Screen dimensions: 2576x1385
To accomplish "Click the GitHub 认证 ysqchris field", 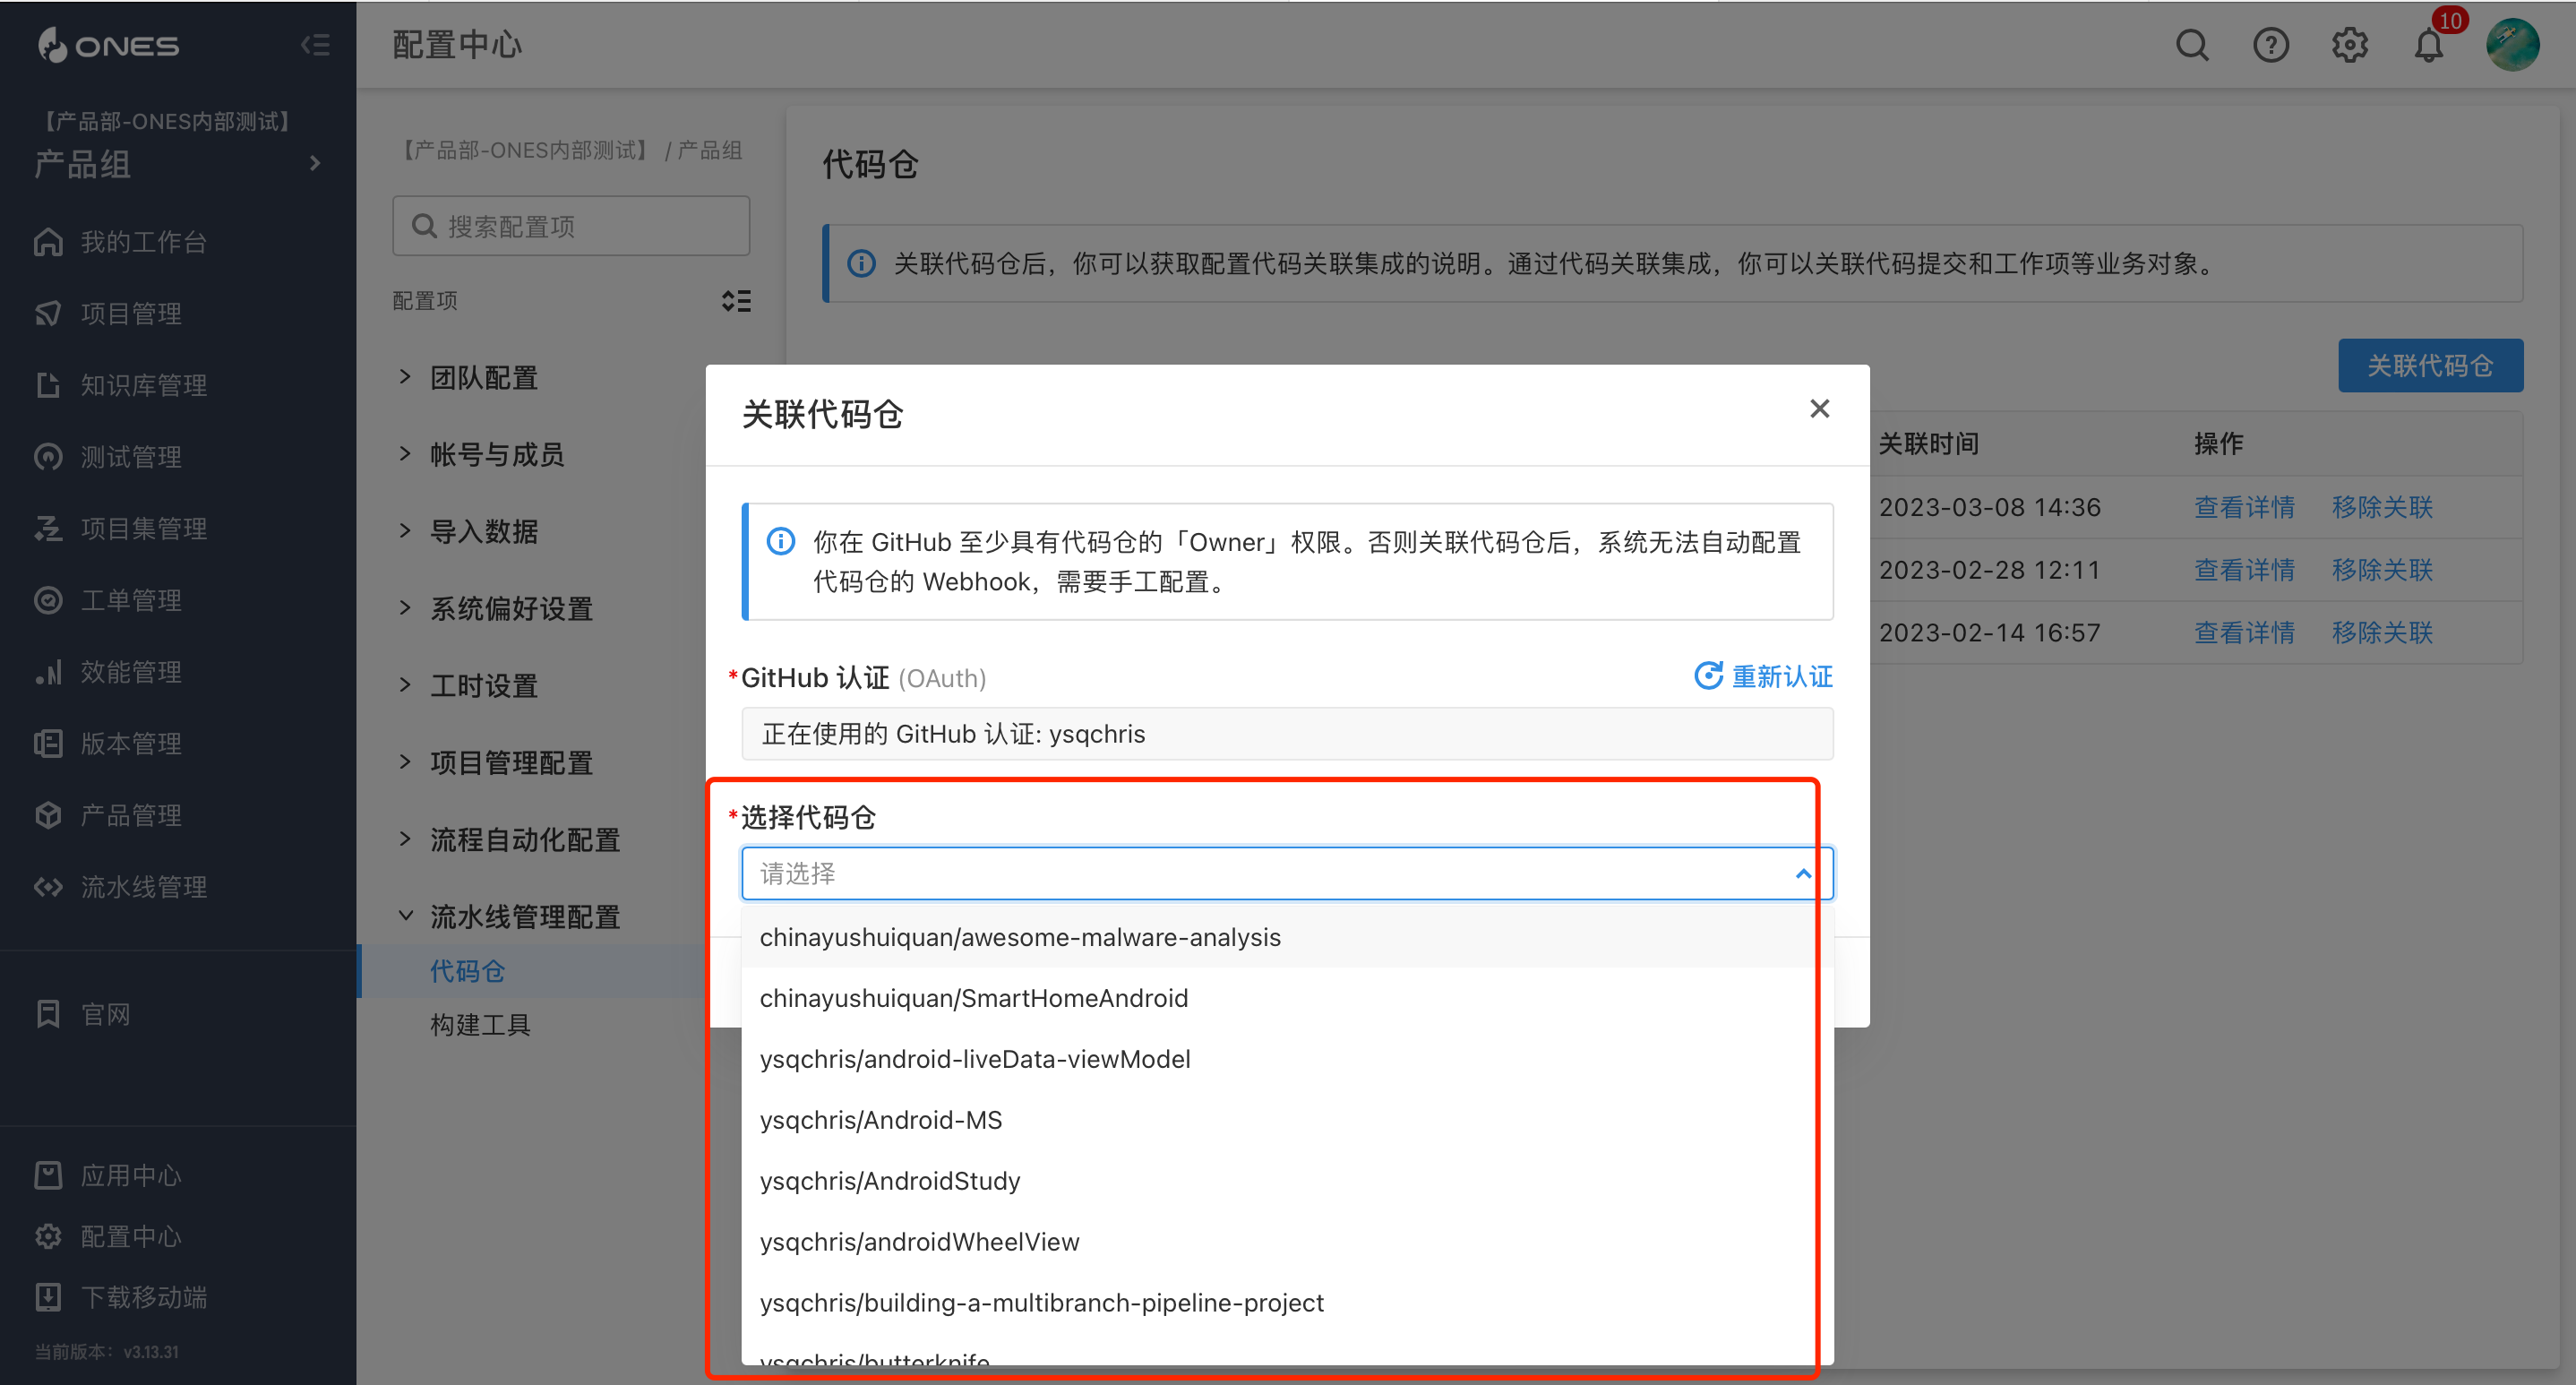I will coord(1287,734).
